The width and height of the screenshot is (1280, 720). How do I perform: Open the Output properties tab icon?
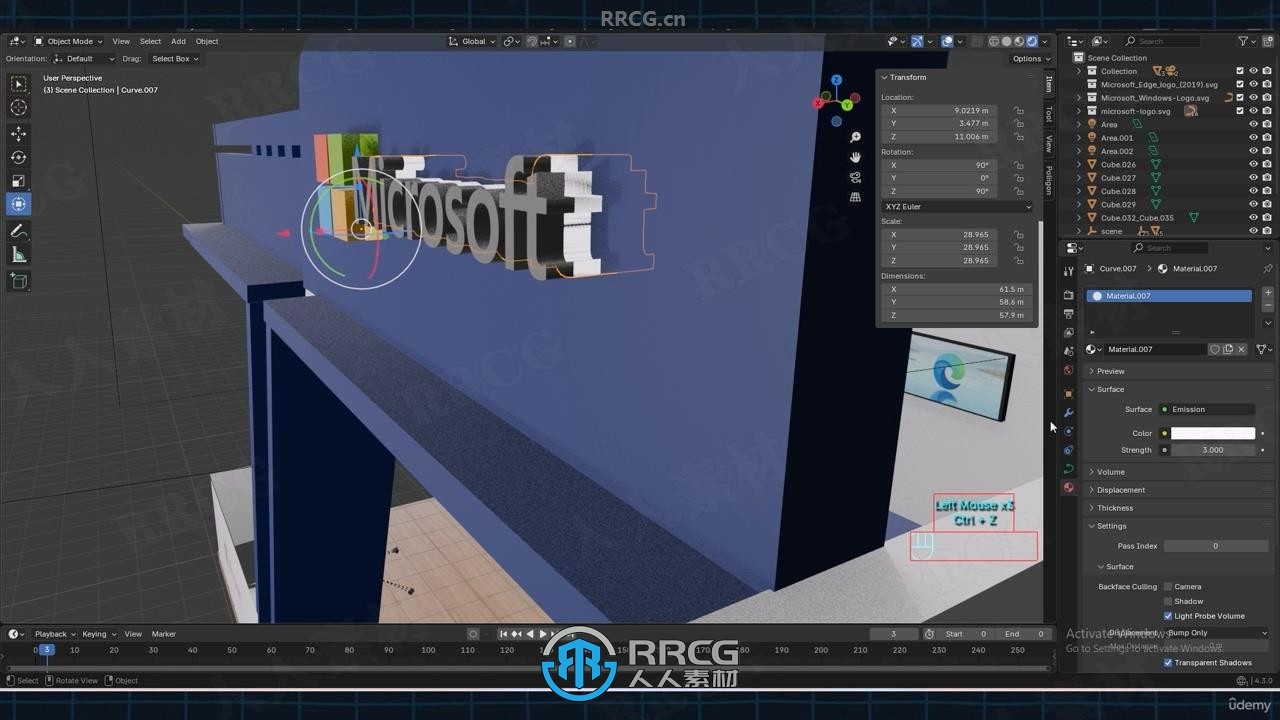point(1068,314)
